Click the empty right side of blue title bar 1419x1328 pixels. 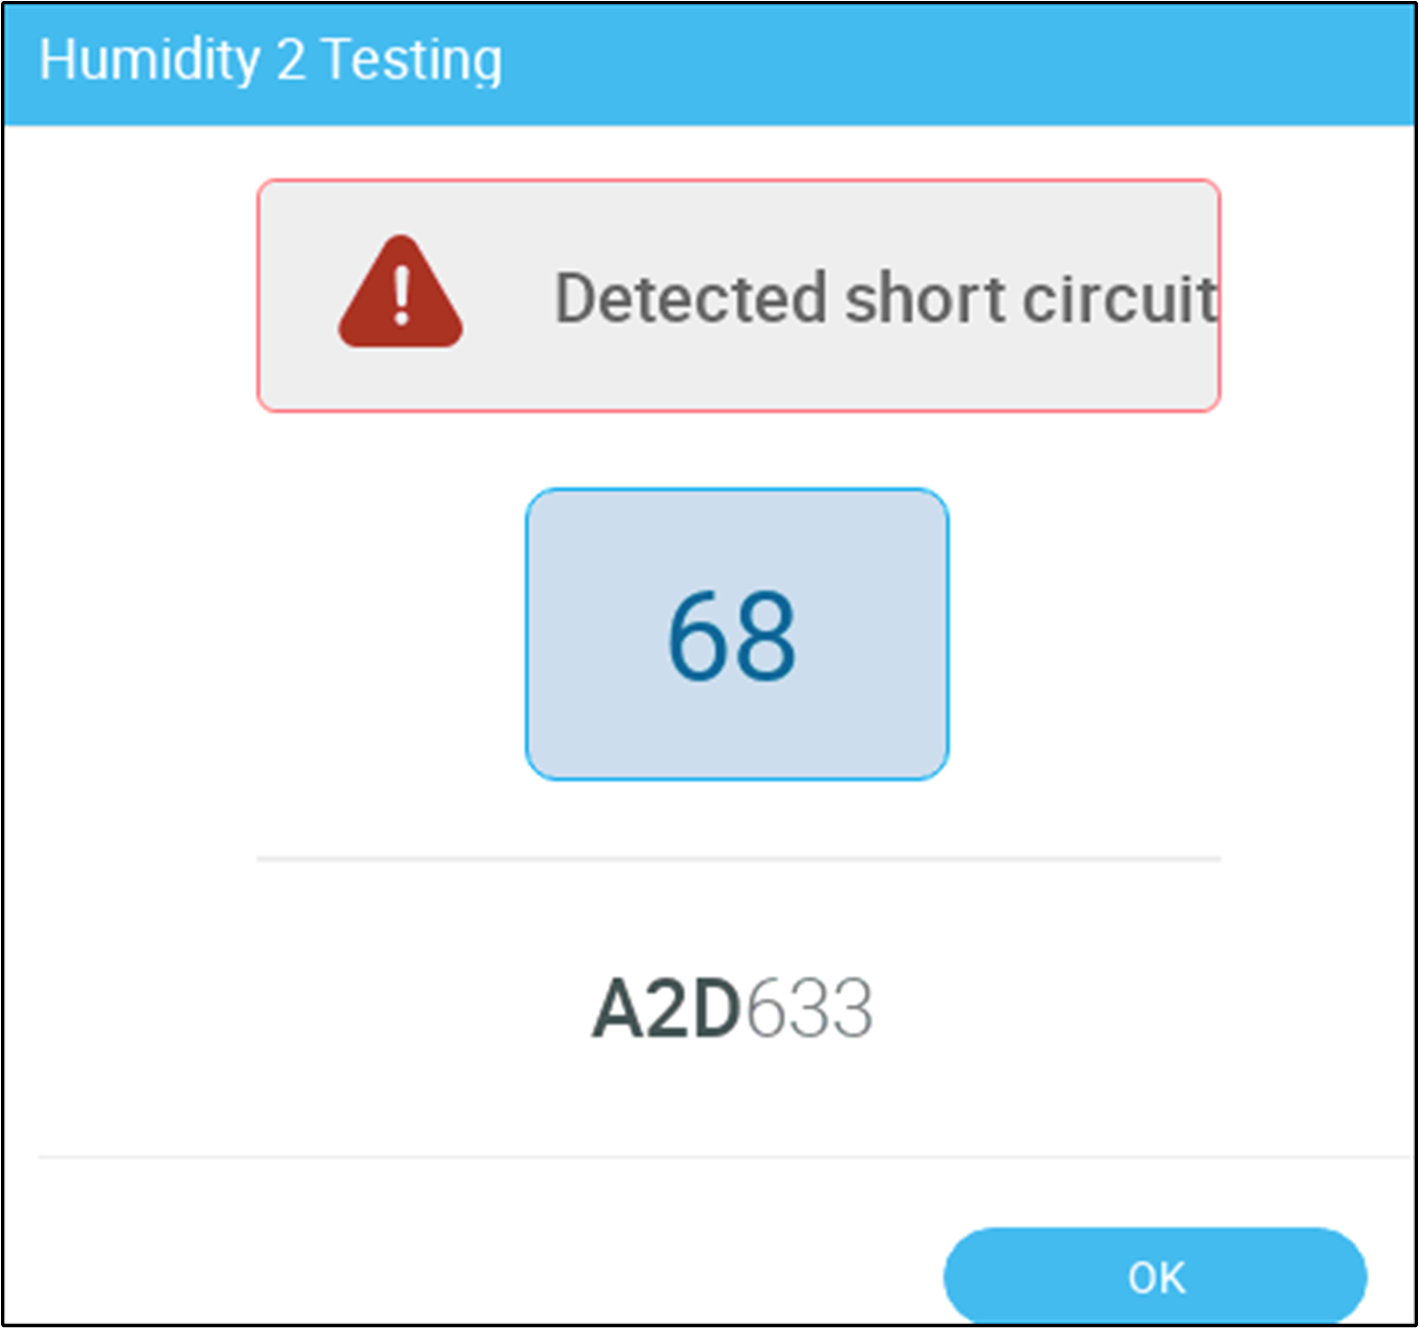tap(1000, 62)
